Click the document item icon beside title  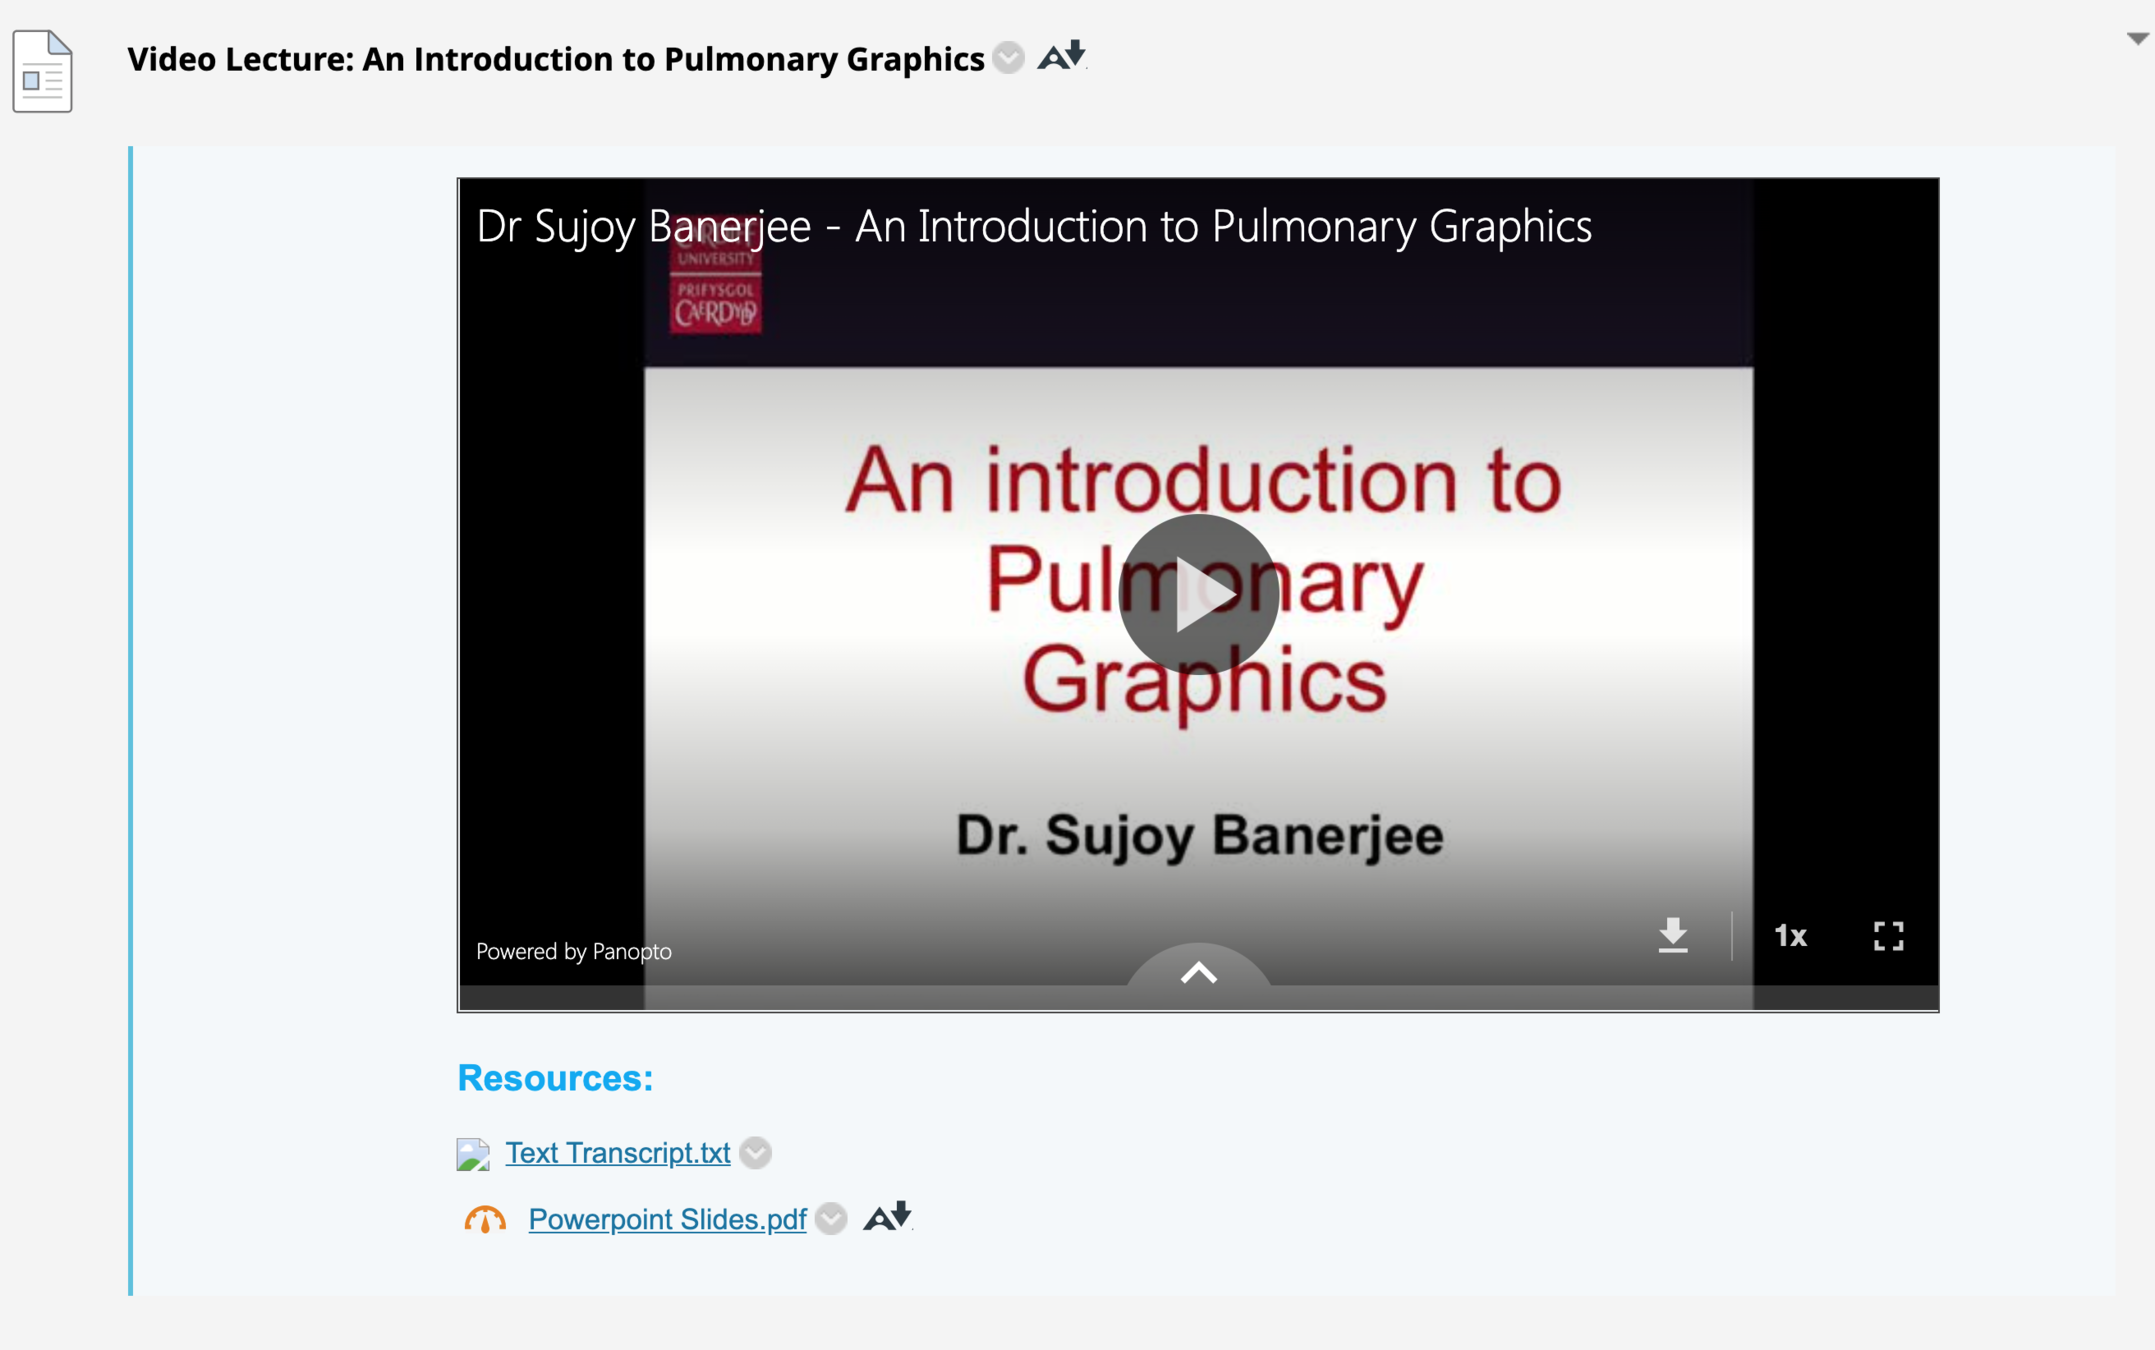coord(43,72)
